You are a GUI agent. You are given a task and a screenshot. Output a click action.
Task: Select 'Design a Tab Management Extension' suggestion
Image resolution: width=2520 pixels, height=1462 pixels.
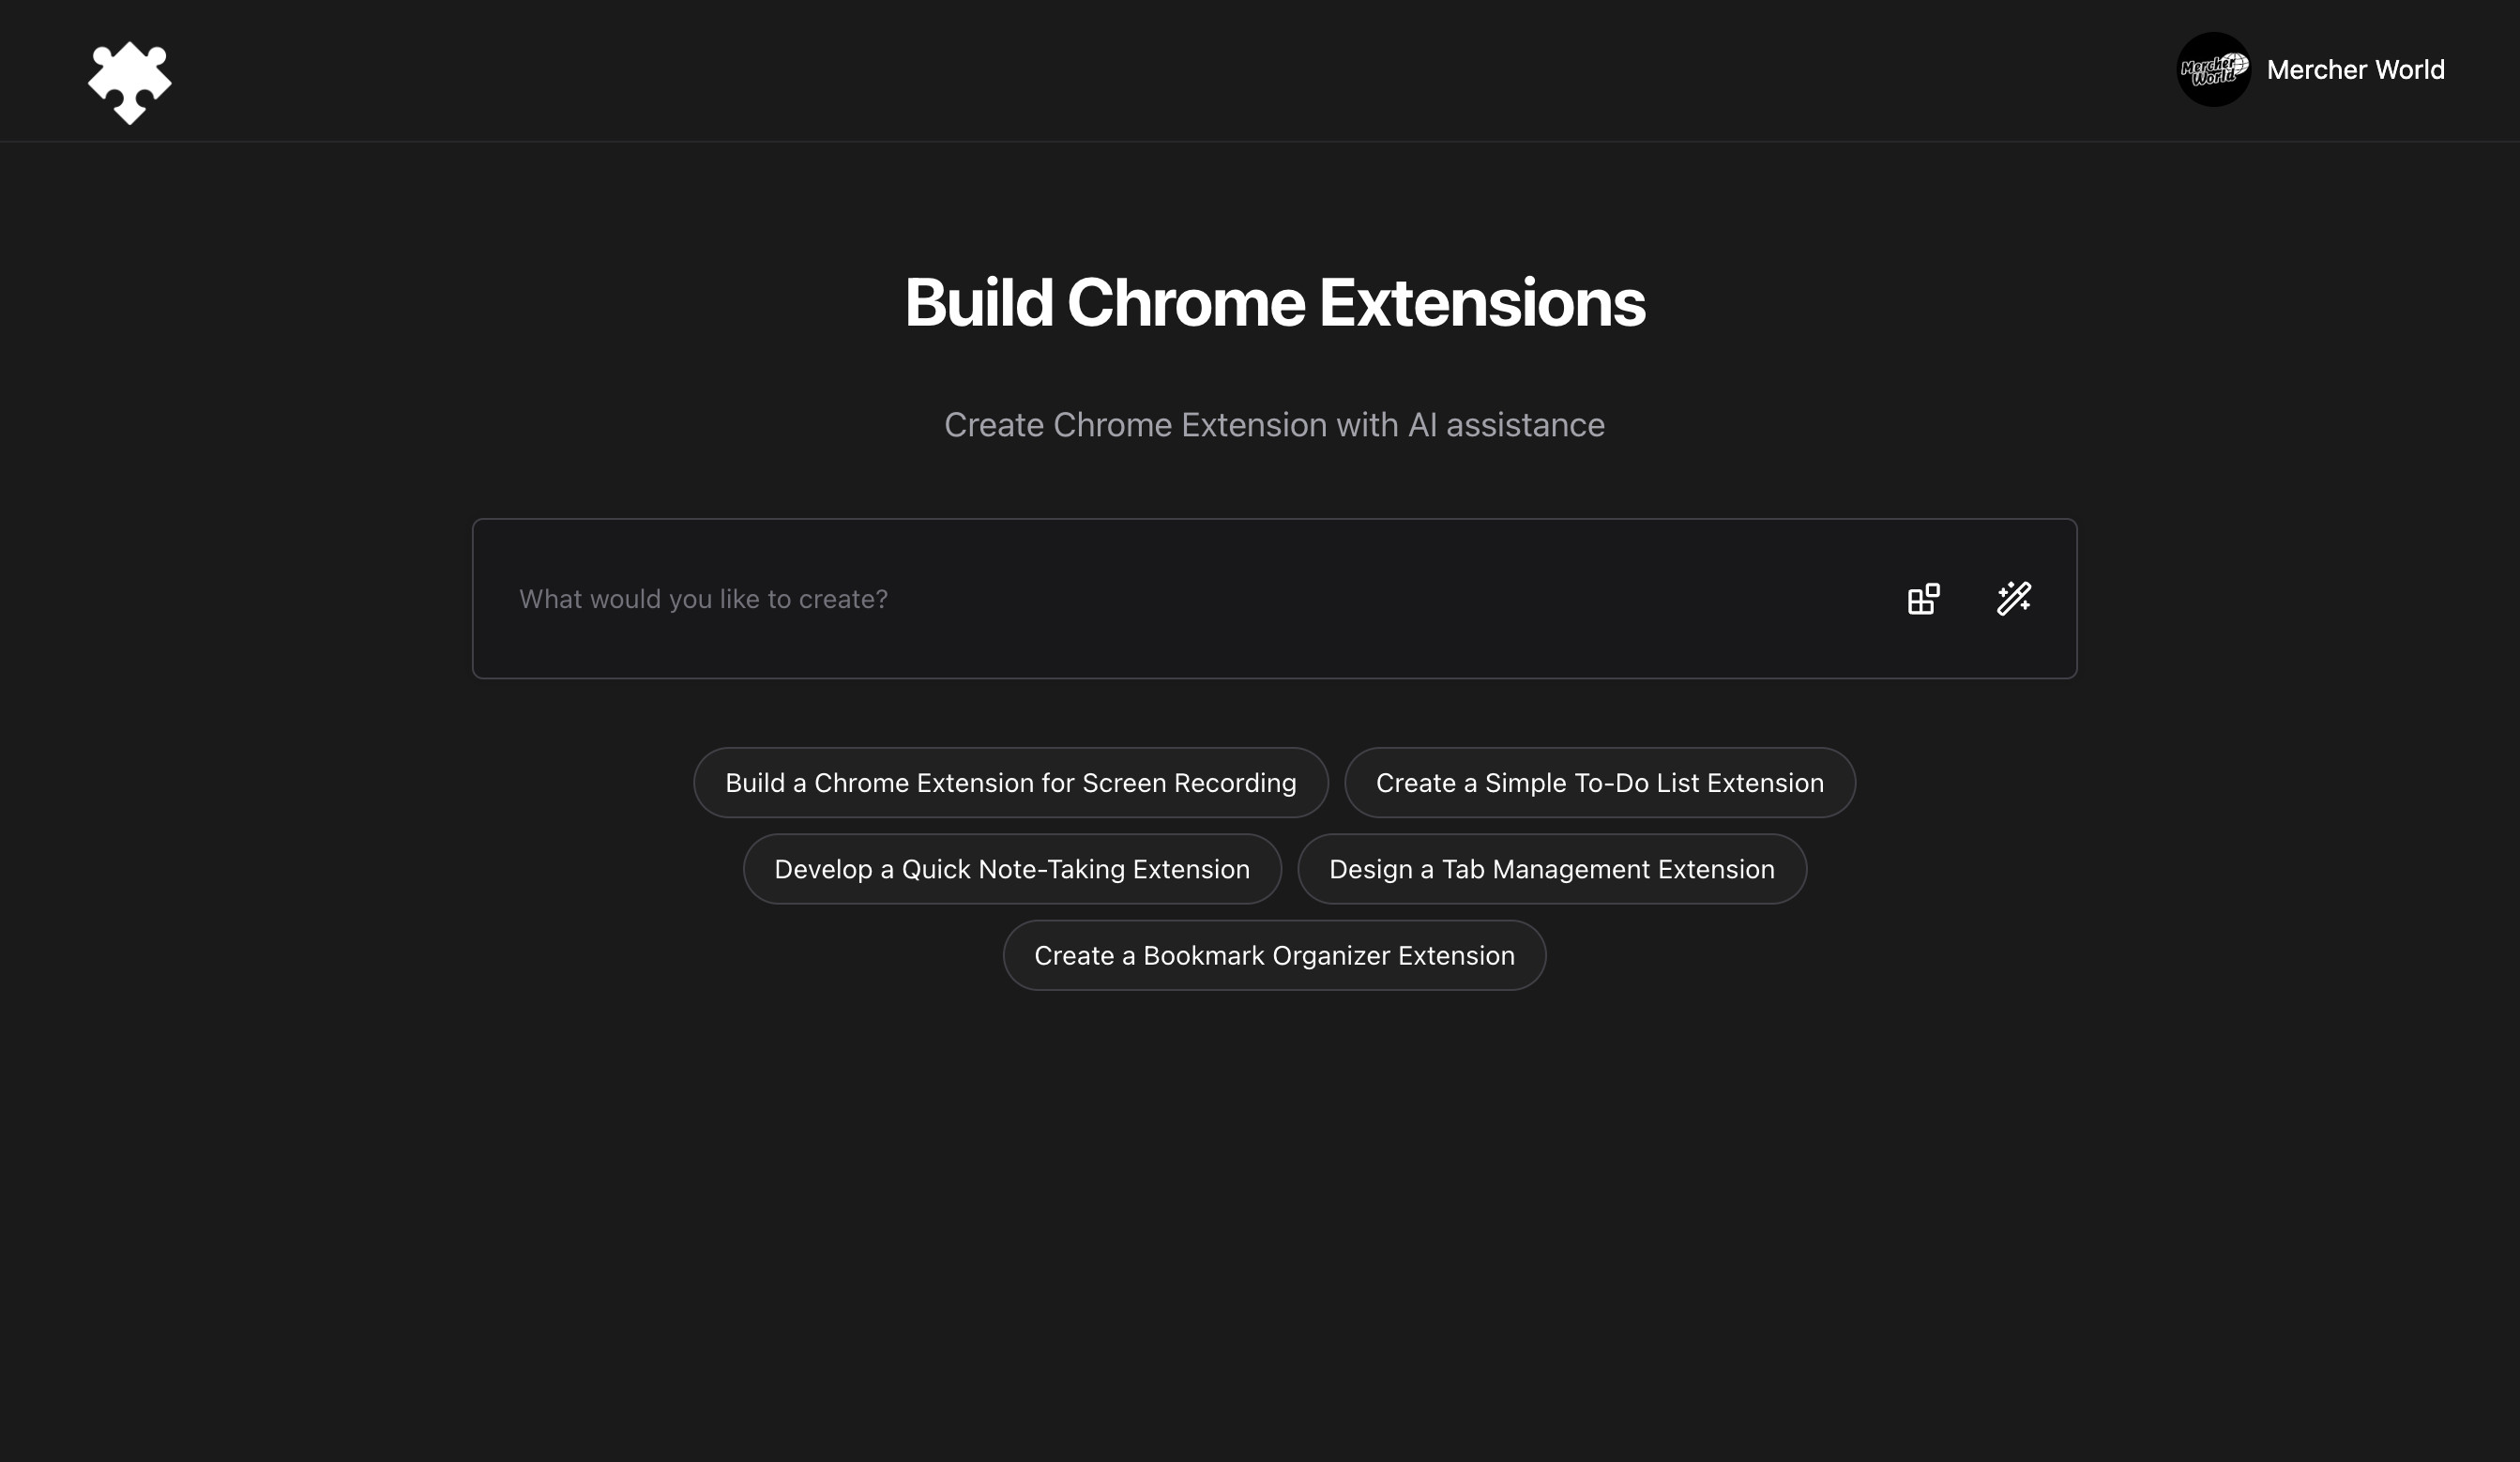tap(1551, 869)
